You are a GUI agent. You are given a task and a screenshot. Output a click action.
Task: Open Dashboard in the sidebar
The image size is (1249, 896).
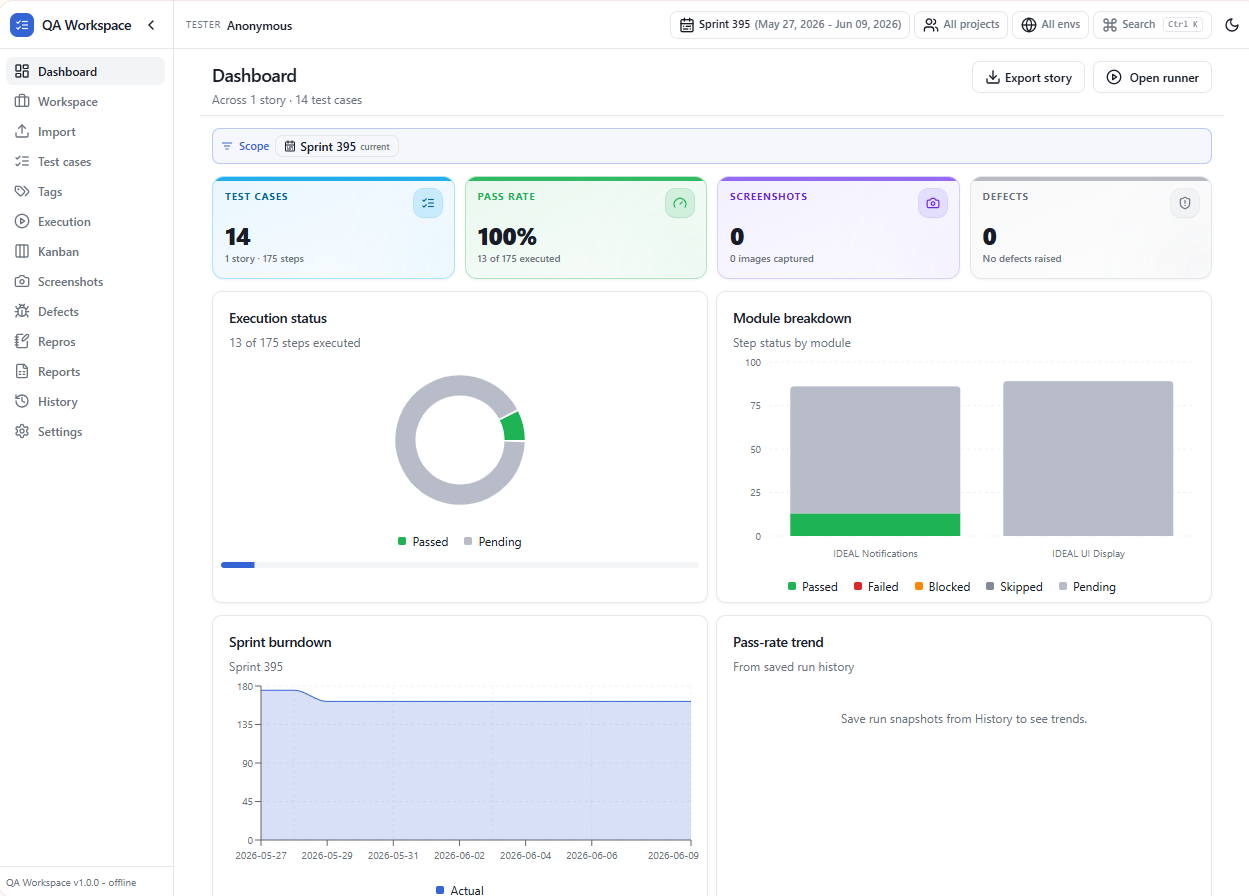[85, 71]
